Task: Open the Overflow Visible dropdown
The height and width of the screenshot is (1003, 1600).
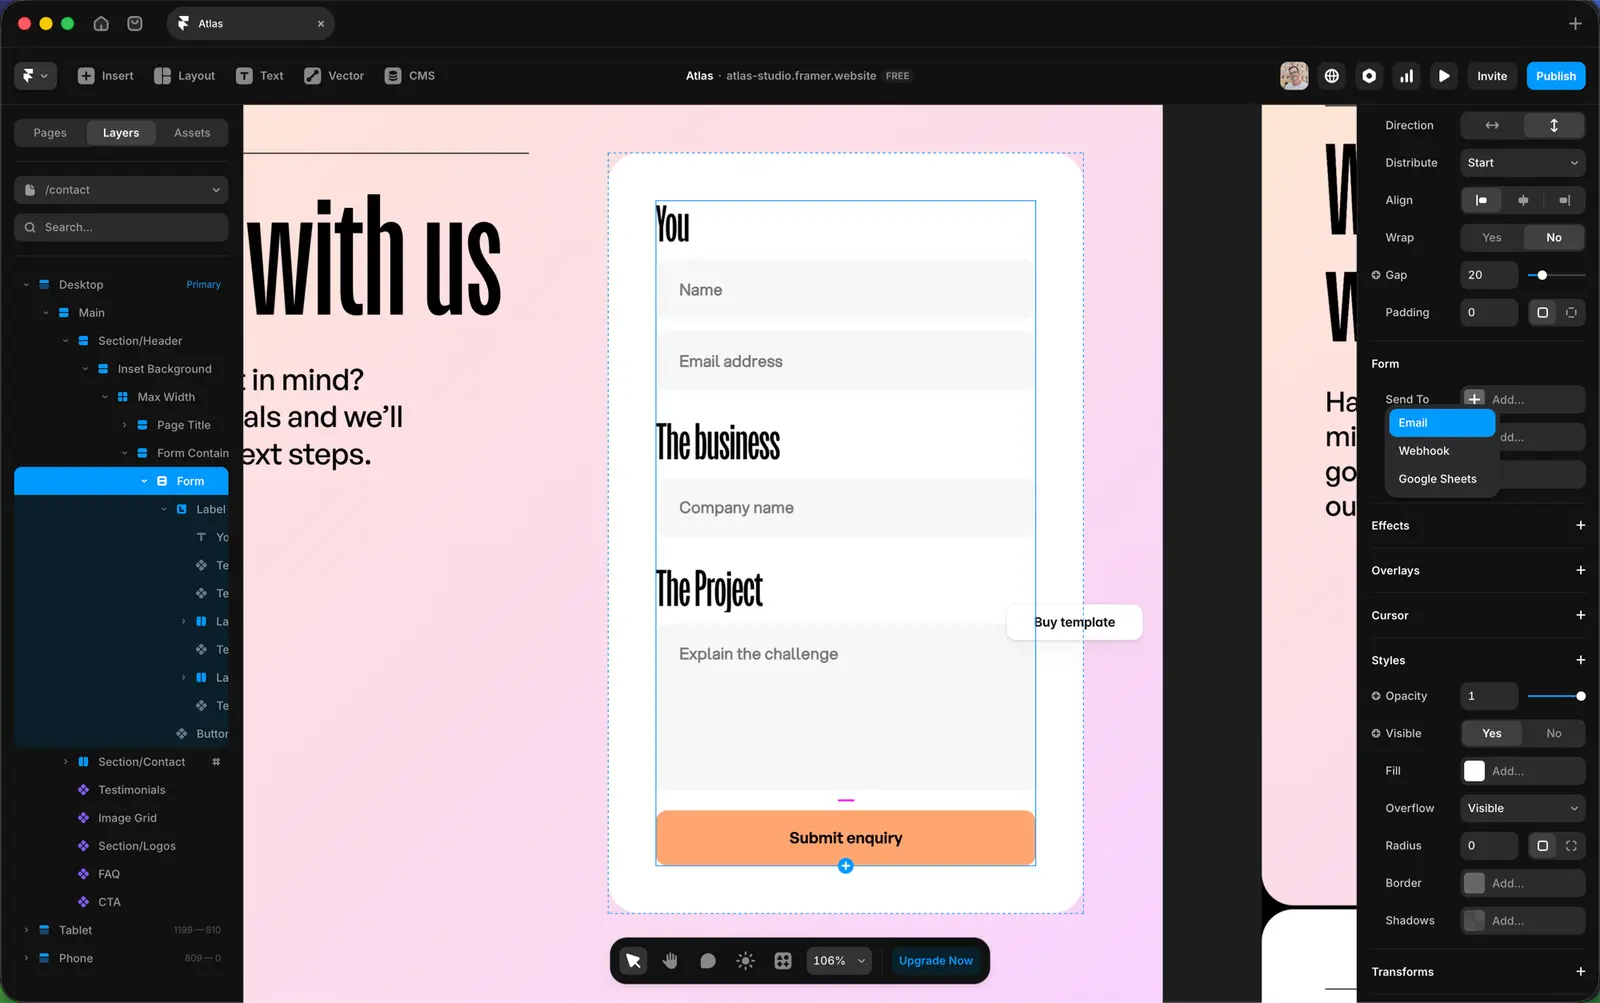Action: pos(1523,809)
